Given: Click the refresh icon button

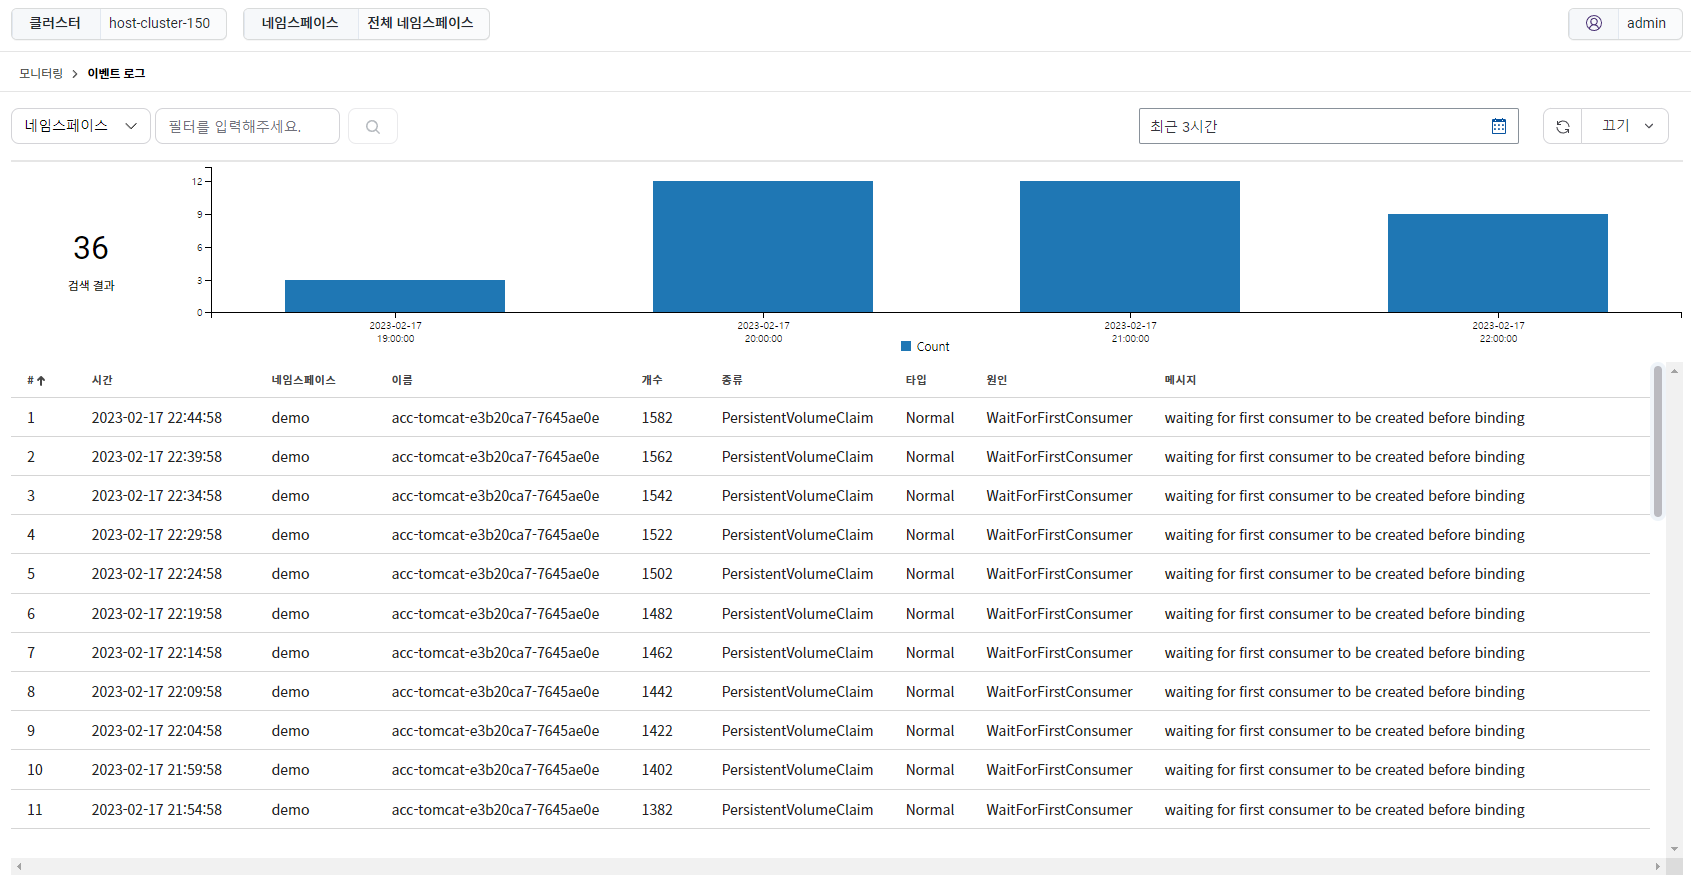Looking at the screenshot, I should pyautogui.click(x=1562, y=126).
